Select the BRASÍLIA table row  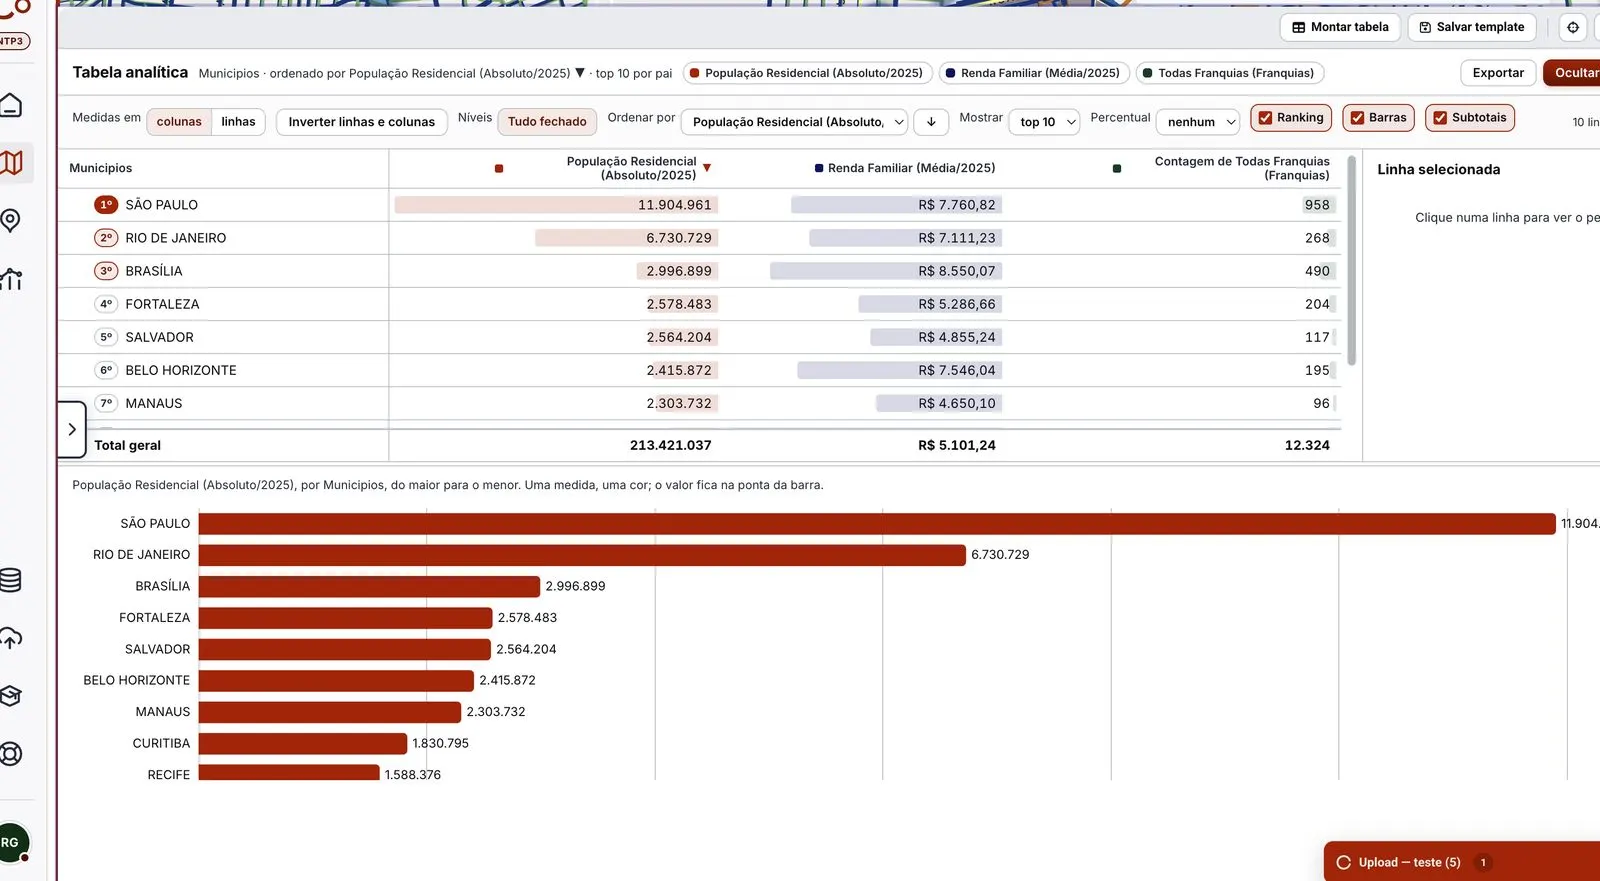[x=699, y=271]
